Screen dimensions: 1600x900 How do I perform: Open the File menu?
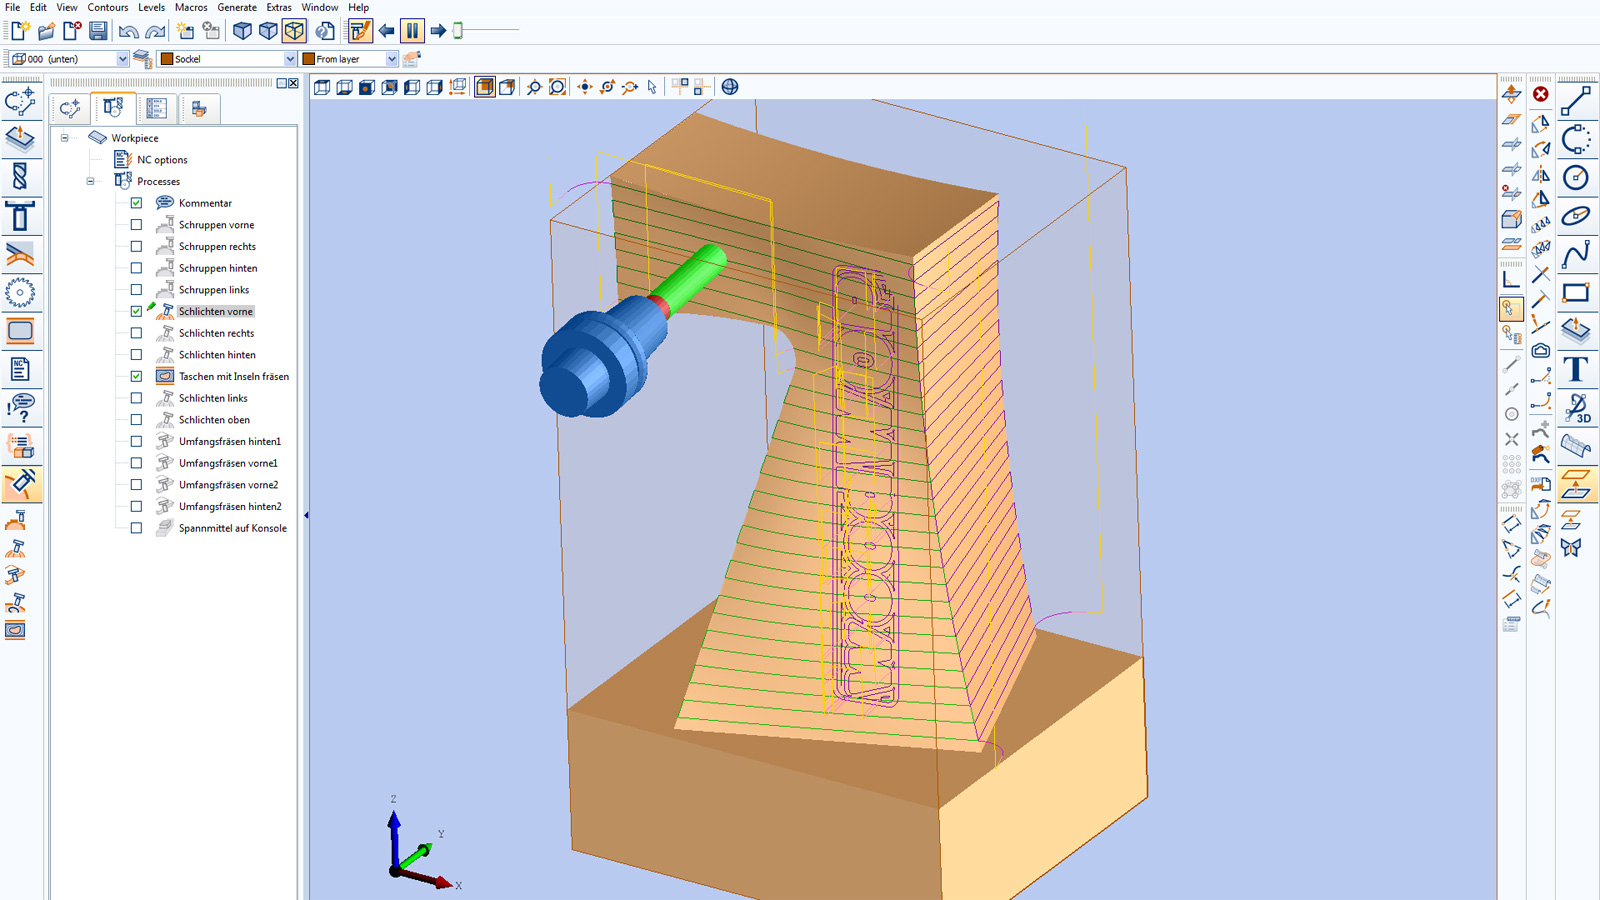12,7
